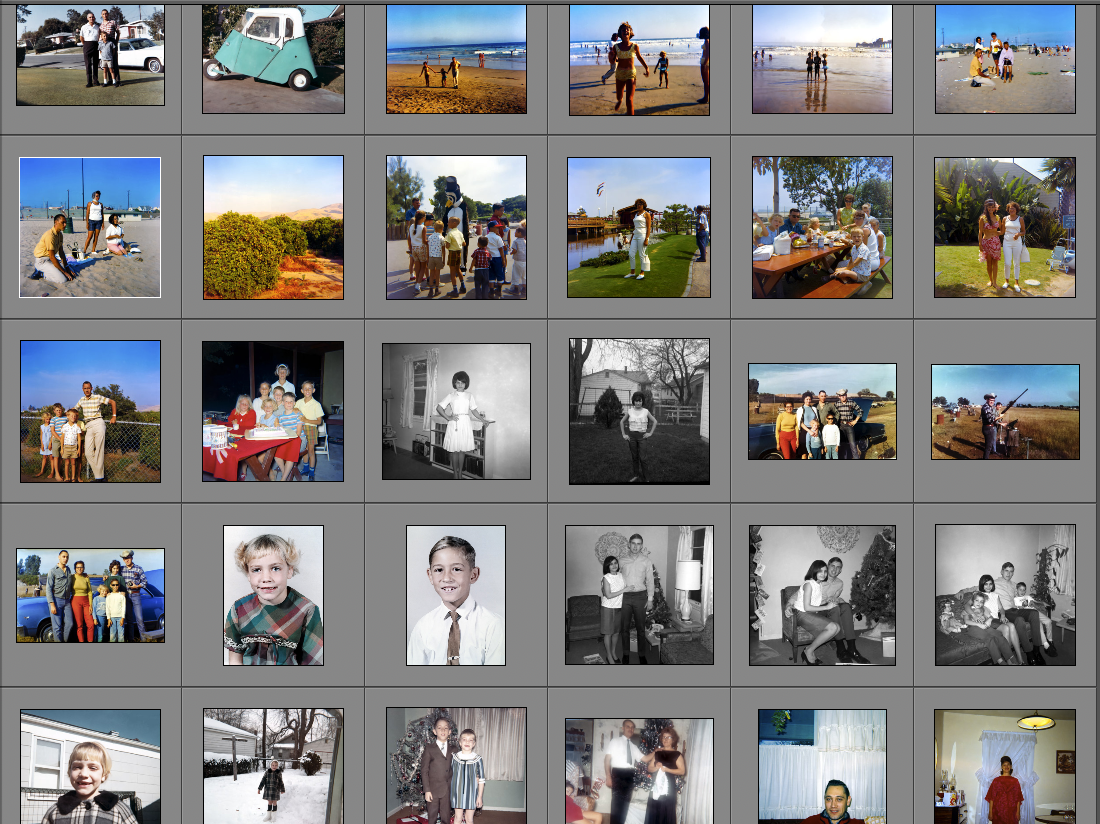Select family walking hand-in-hand on orange sand

click(457, 59)
